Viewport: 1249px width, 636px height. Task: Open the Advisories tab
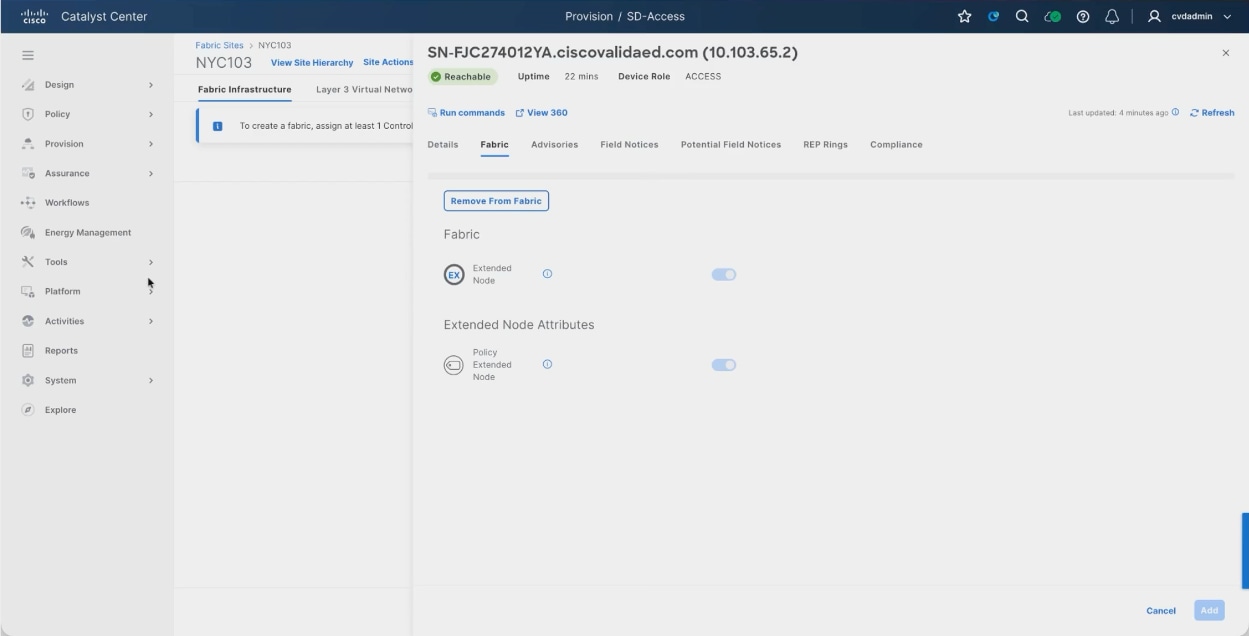pos(555,145)
